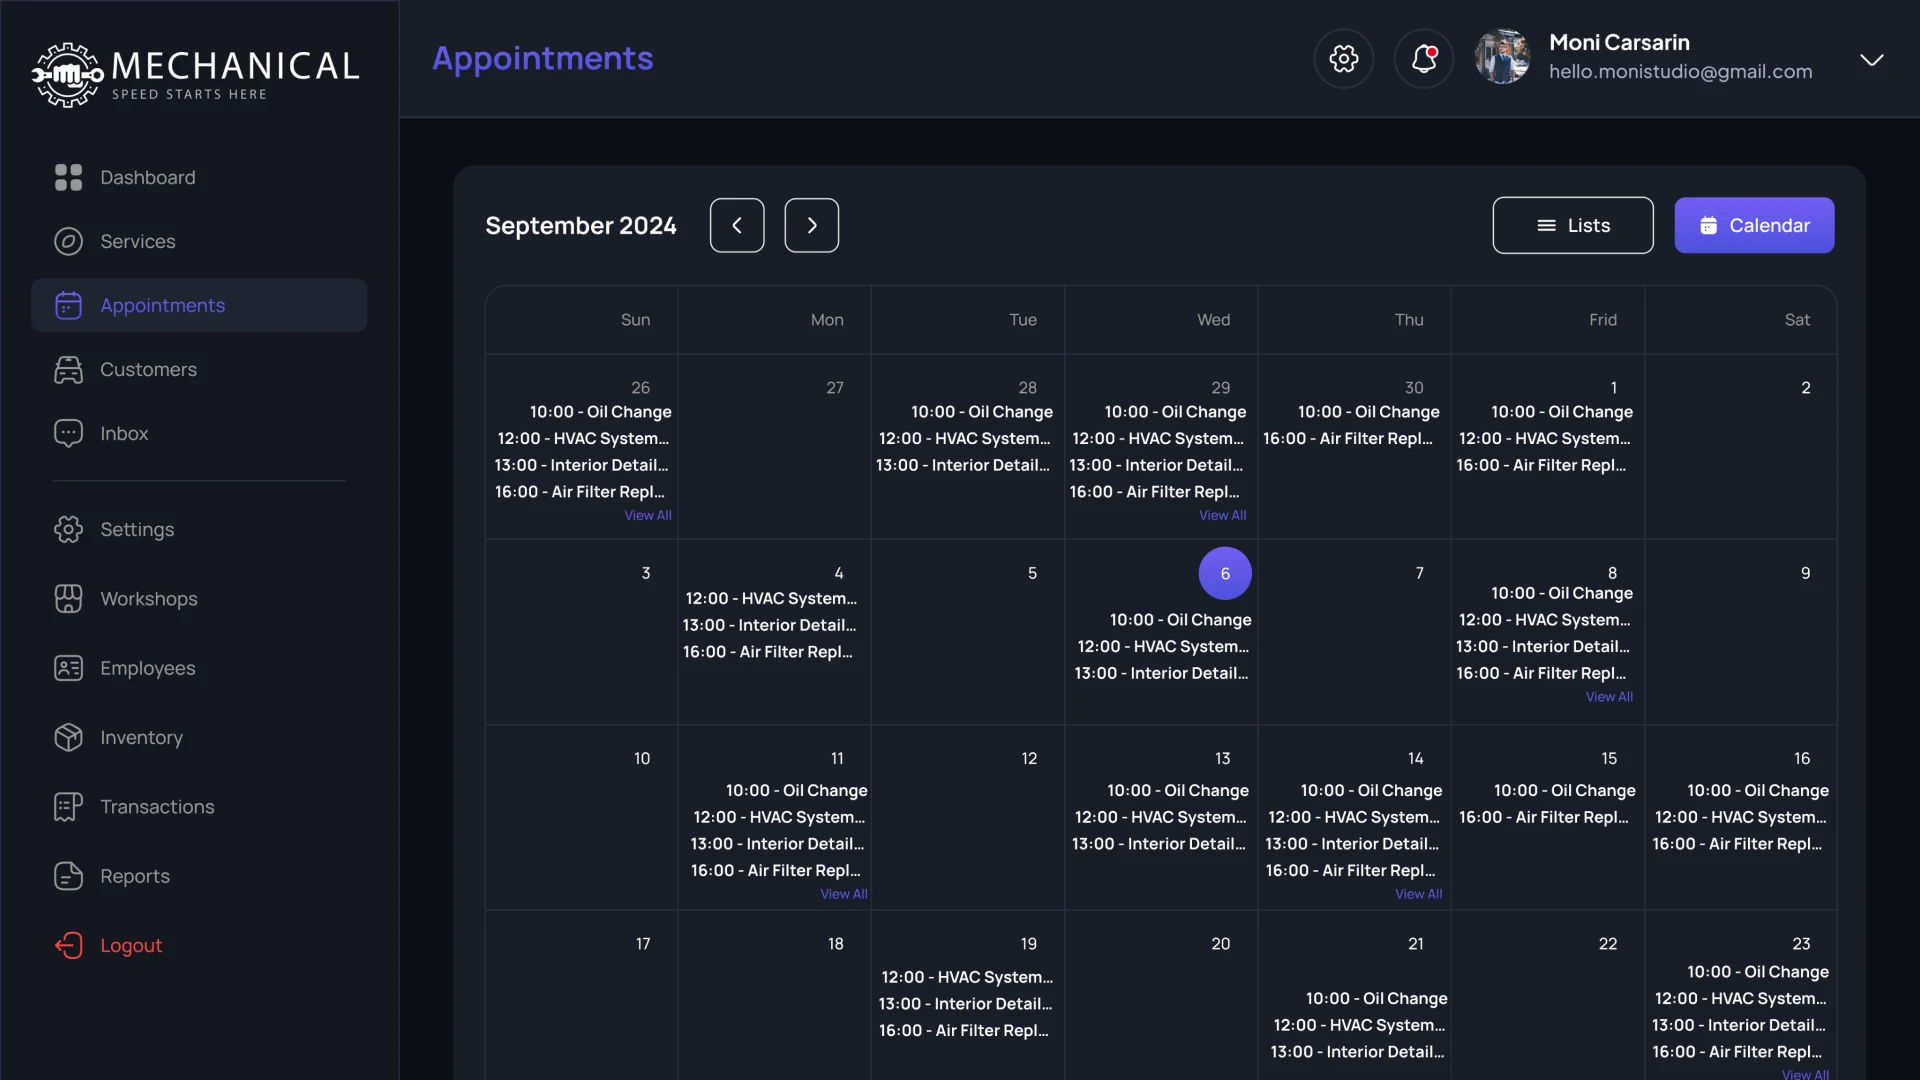Select the Services sidebar icon
The image size is (1920, 1080).
(x=68, y=241)
